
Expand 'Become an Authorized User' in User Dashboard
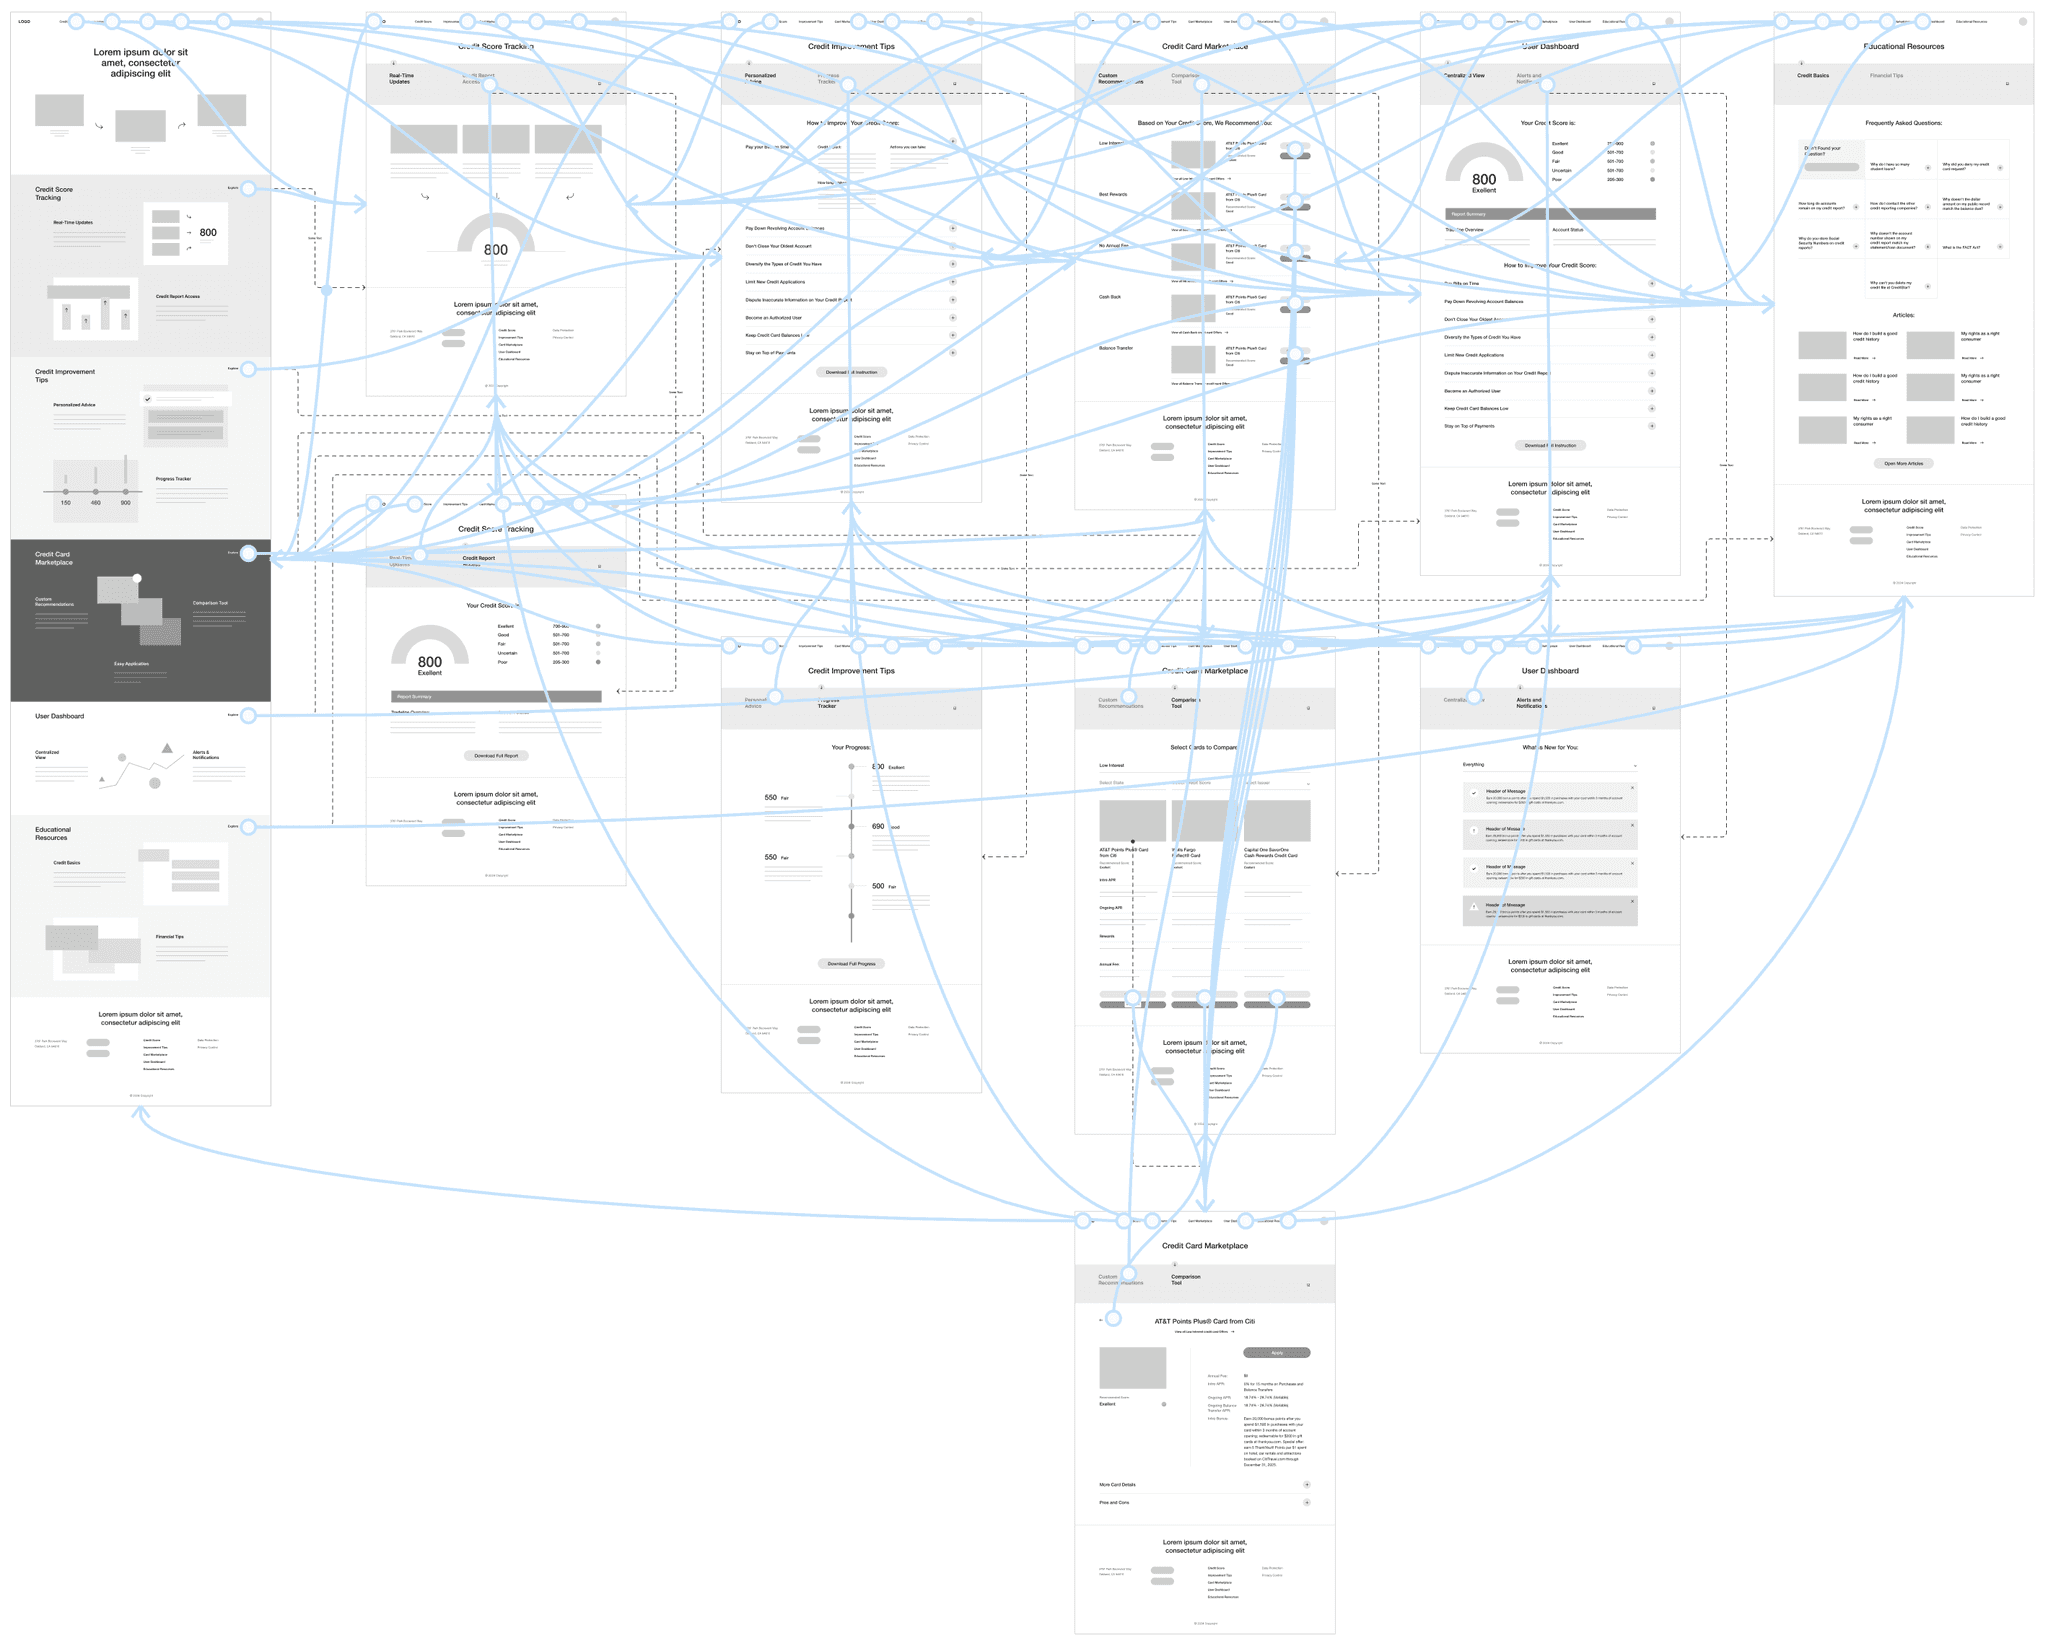[1550, 391]
